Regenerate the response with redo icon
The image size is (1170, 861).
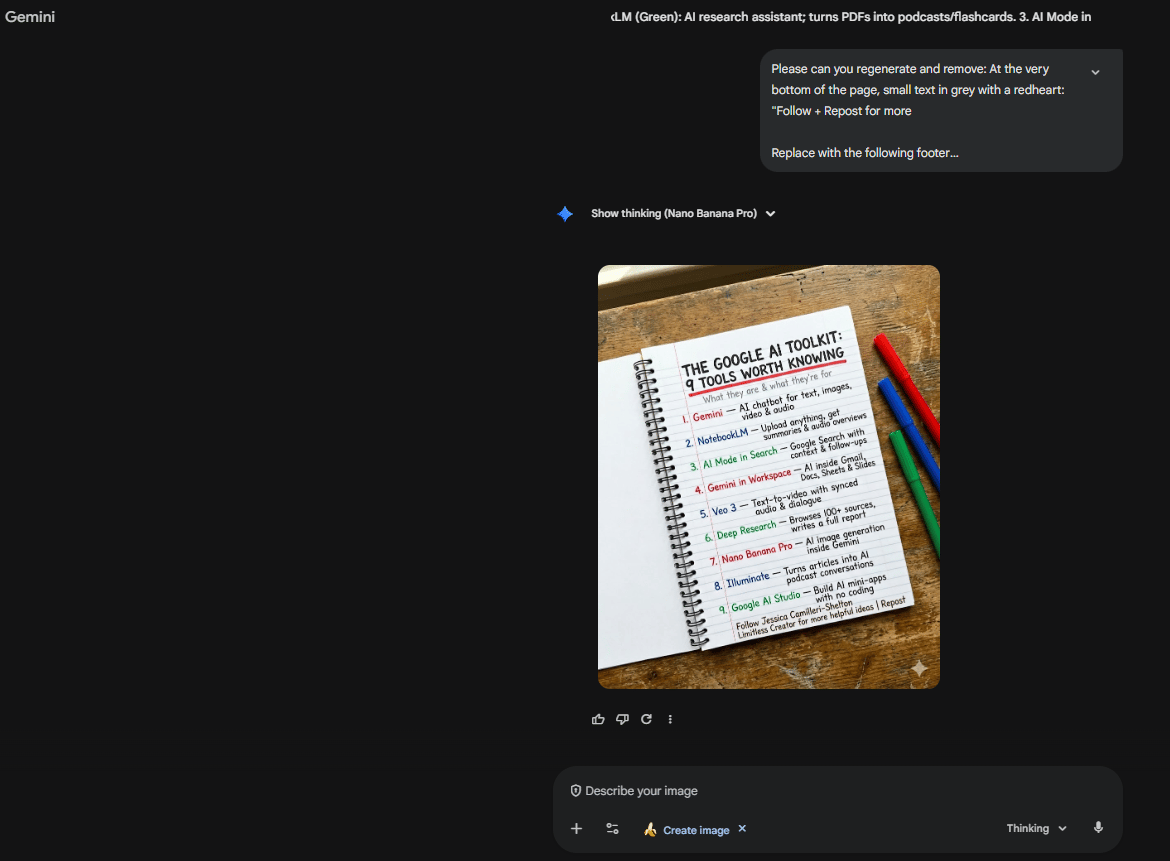tap(646, 719)
